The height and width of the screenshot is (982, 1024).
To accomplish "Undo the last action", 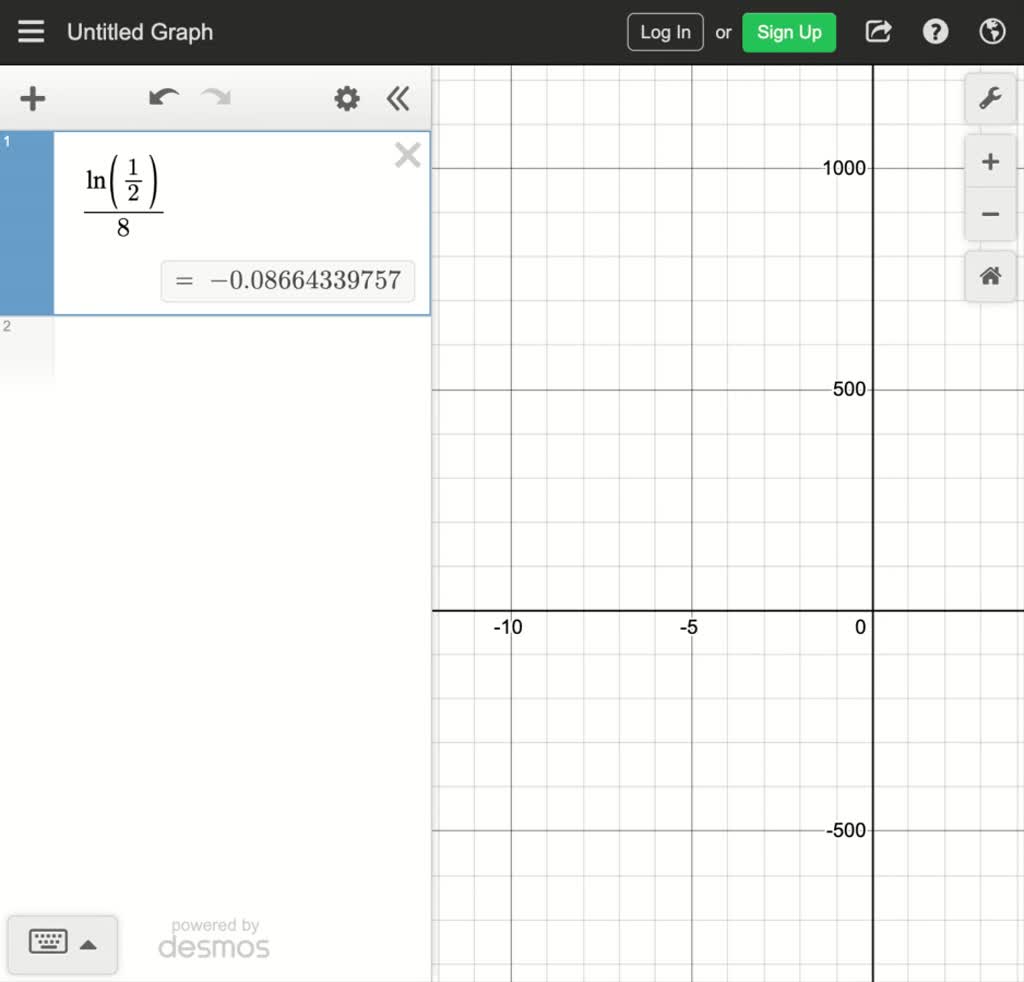I will point(163,98).
